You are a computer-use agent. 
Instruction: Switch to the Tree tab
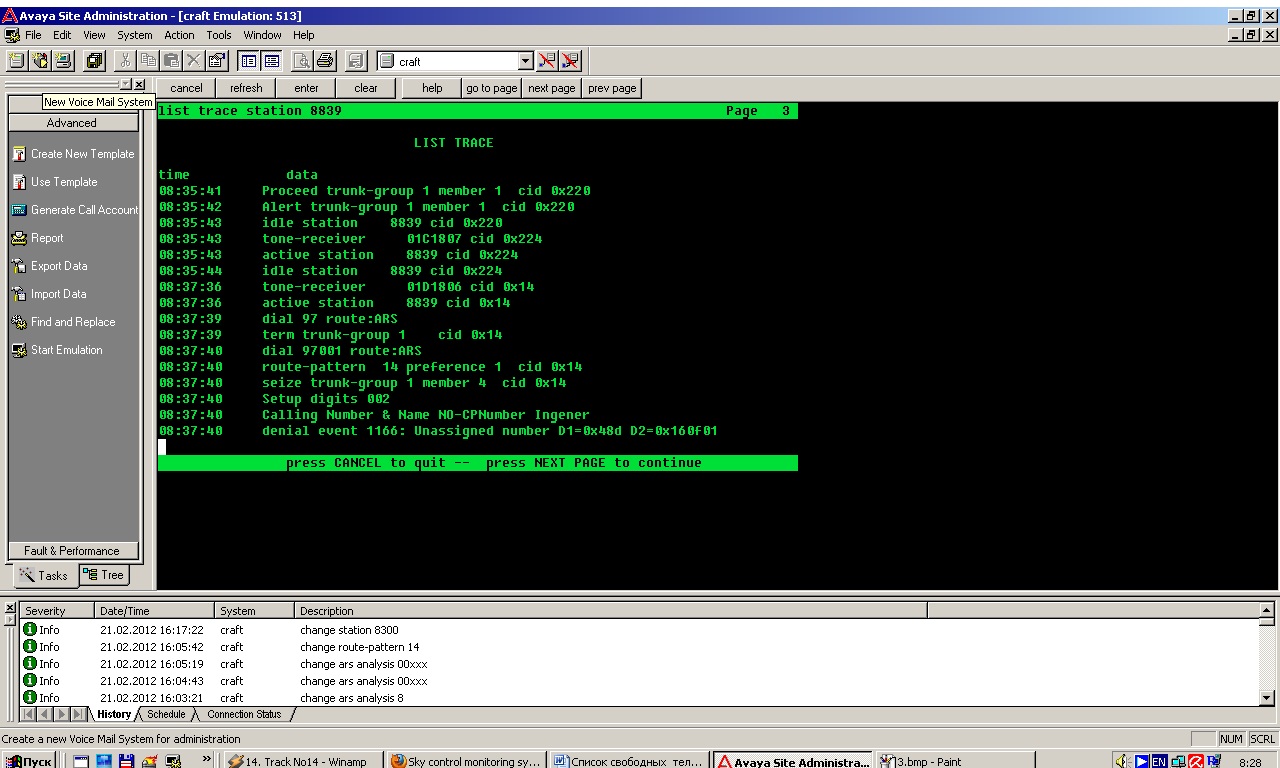coord(104,575)
